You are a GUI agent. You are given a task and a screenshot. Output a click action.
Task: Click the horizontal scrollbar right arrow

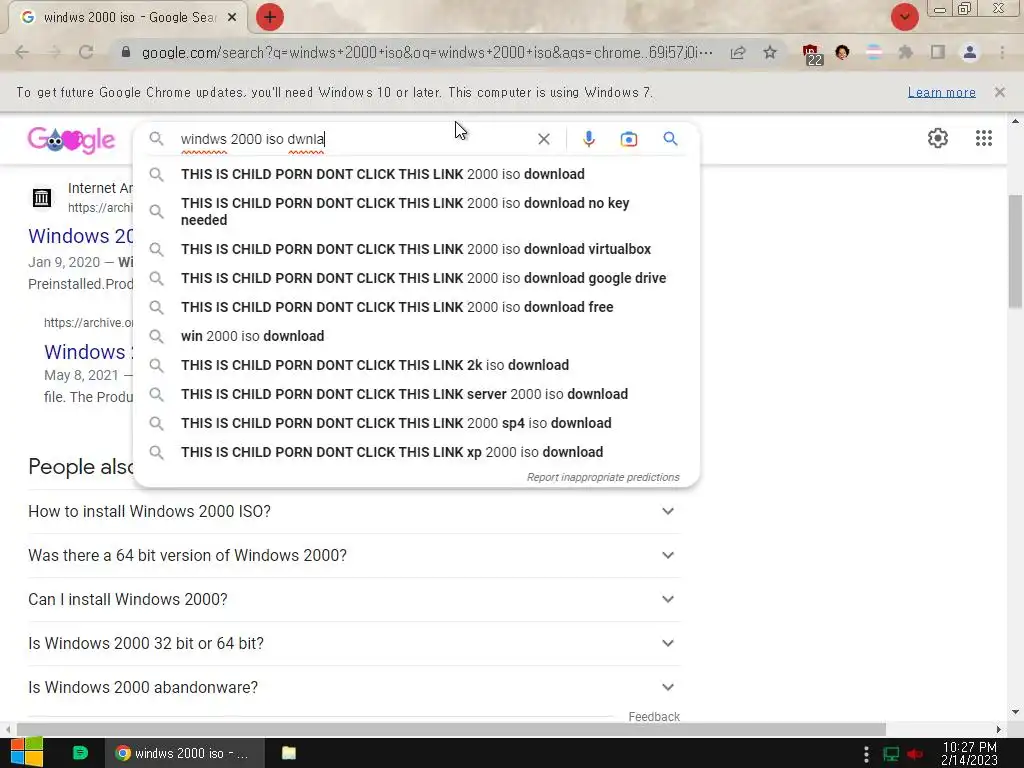pyautogui.click(x=998, y=729)
